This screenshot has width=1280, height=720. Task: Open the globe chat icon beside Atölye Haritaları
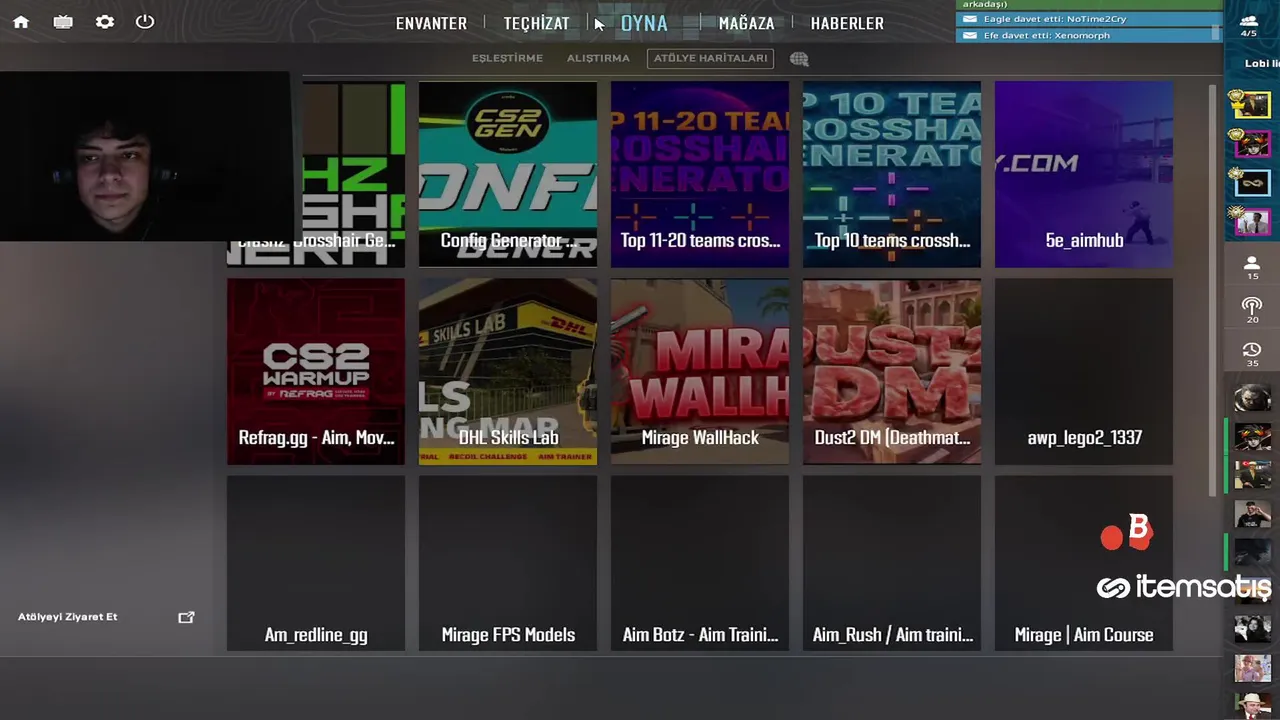(x=799, y=59)
